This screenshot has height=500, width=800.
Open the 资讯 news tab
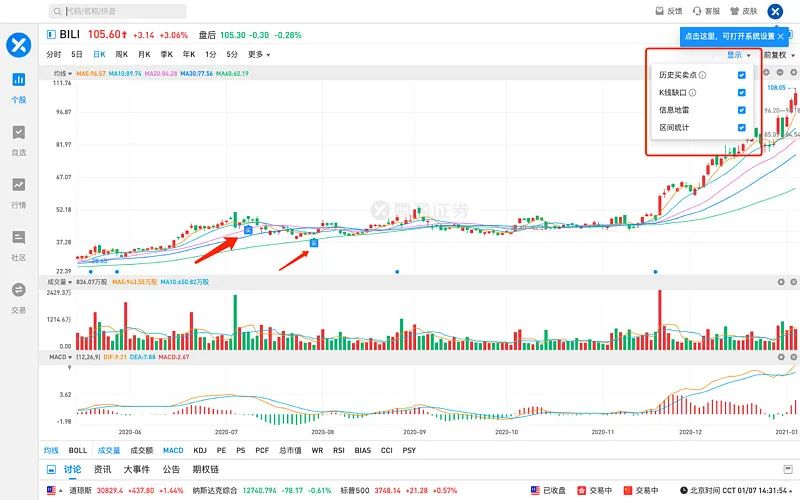[103, 469]
